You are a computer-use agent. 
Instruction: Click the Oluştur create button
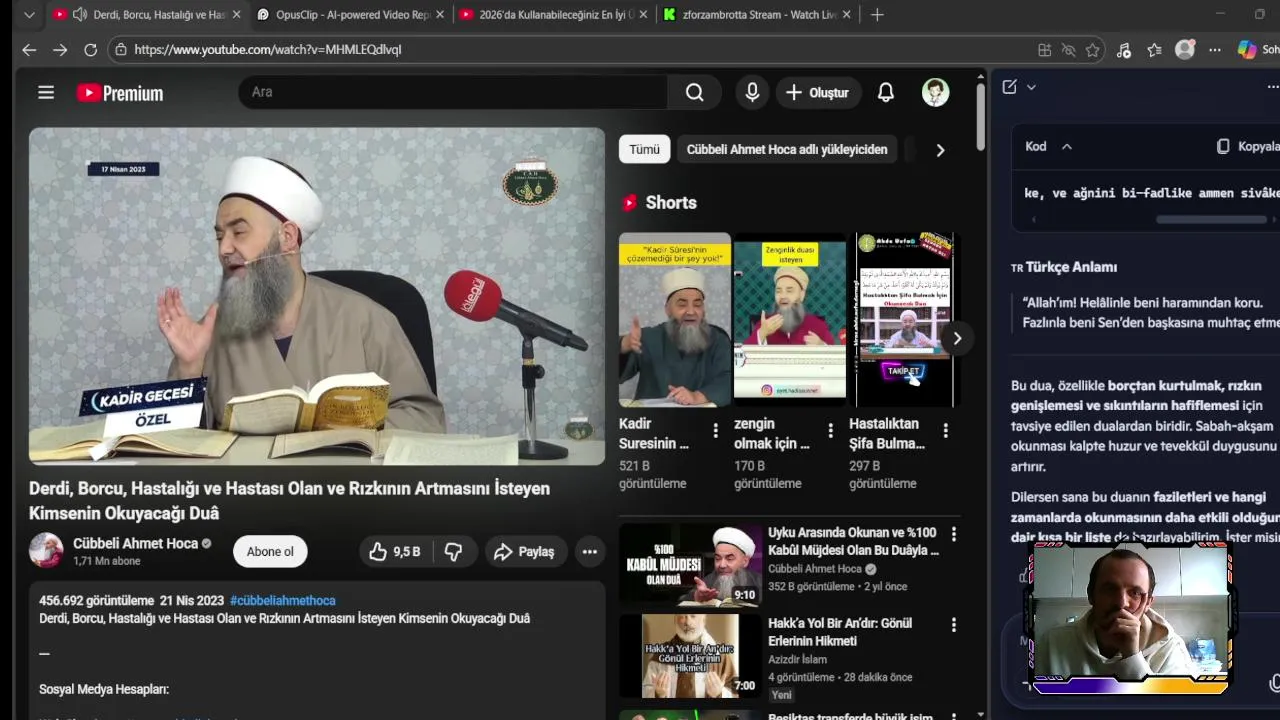pos(817,92)
